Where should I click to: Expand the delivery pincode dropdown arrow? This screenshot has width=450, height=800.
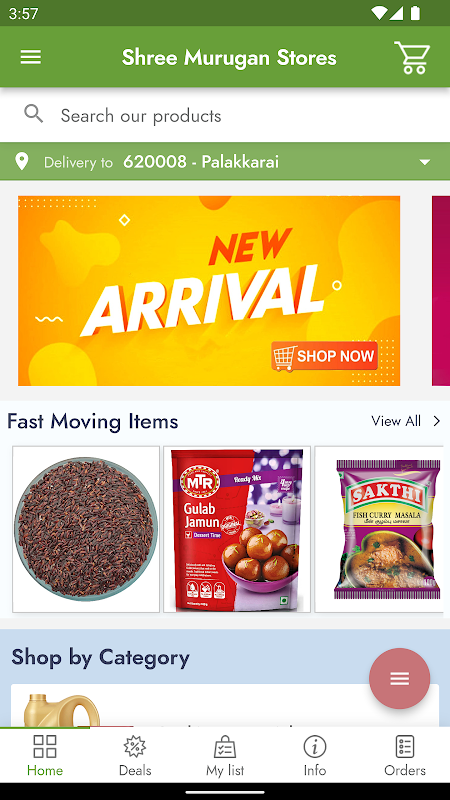click(424, 162)
